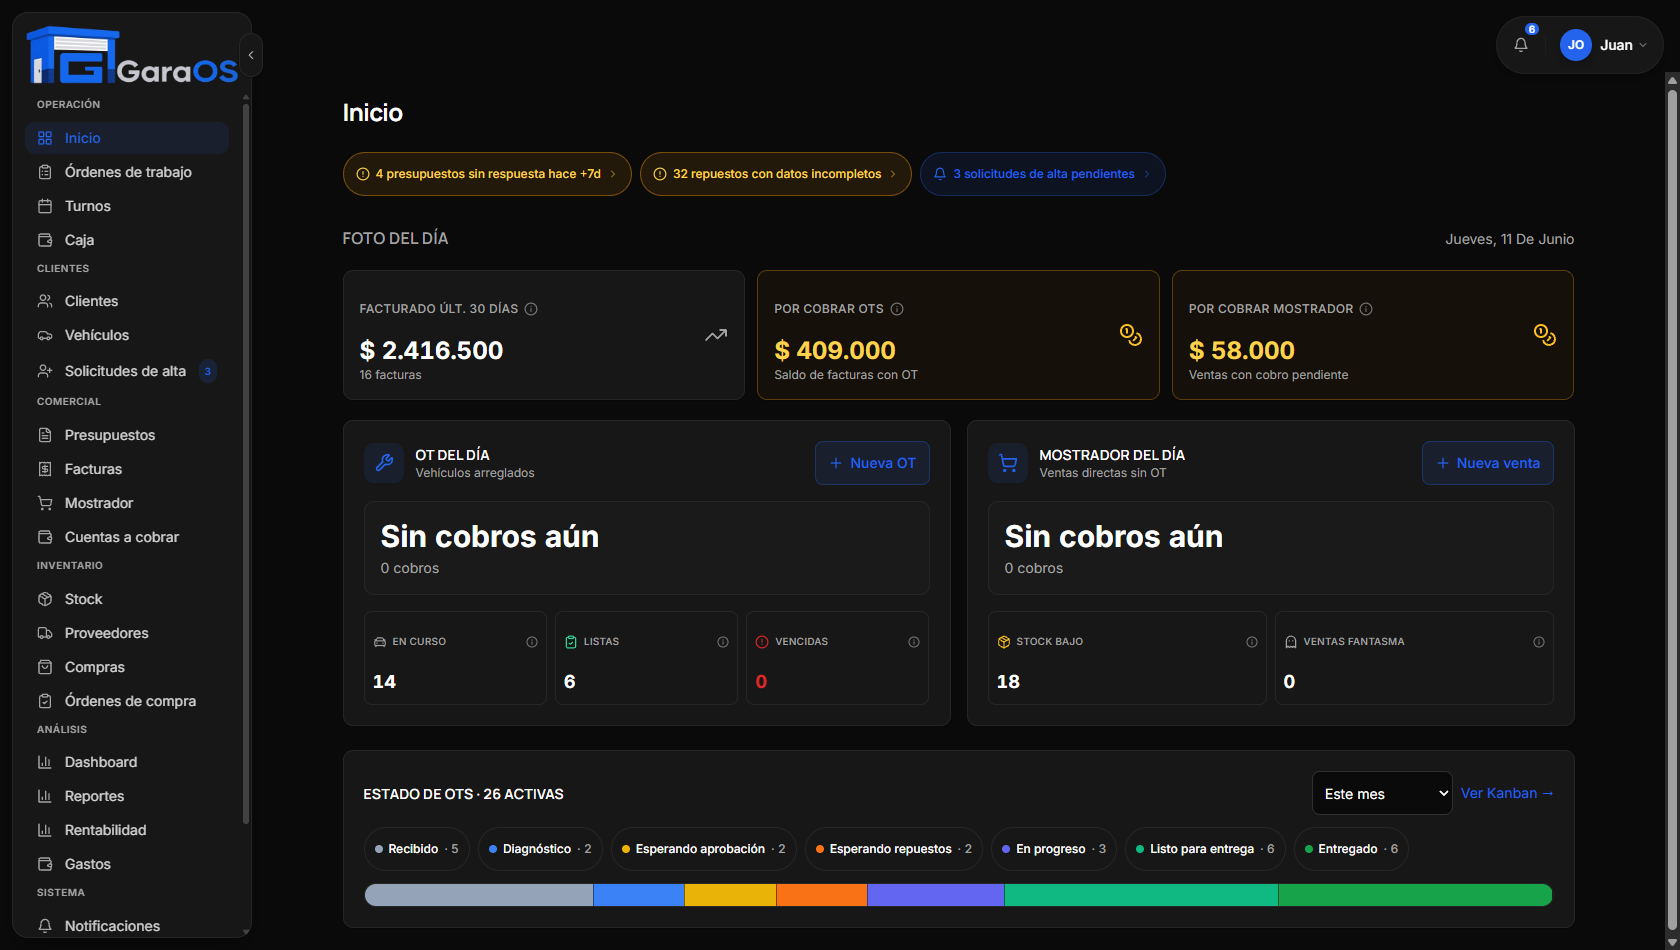The width and height of the screenshot is (1680, 950).
Task: Click the info icon in the Ventas fantasma card
Action: pos(1539,642)
